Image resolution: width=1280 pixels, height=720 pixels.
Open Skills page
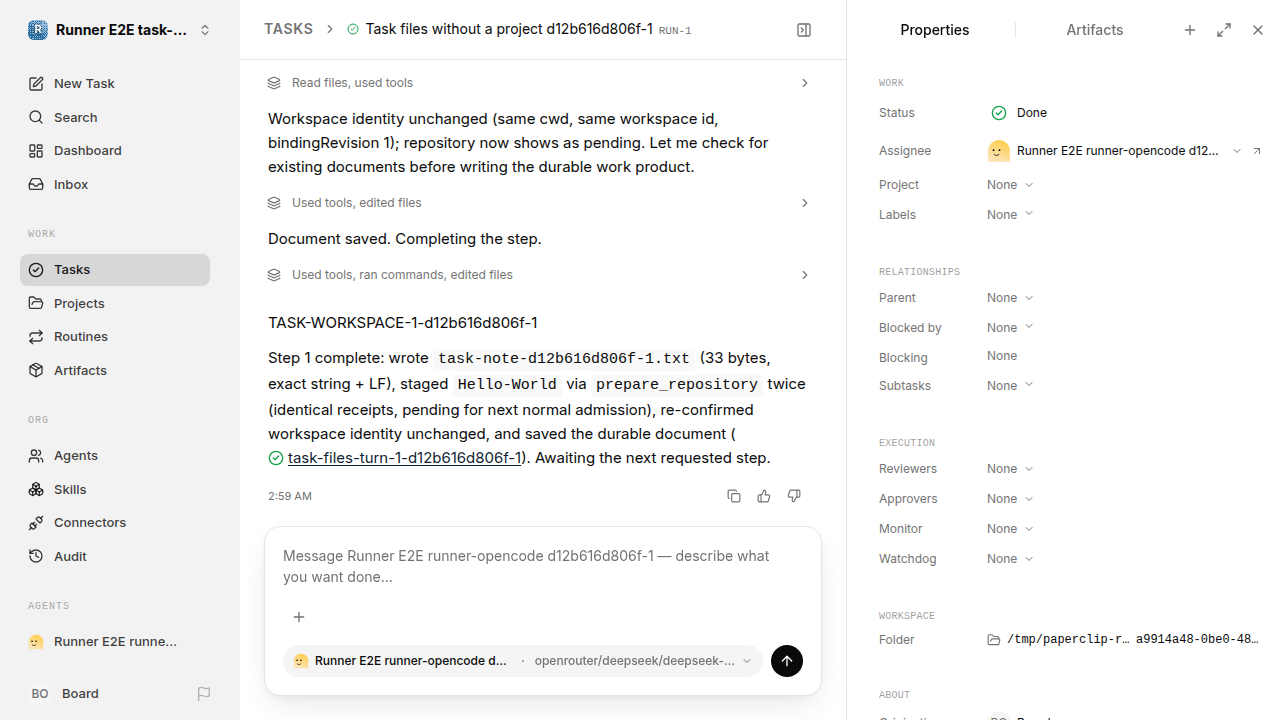coord(115,489)
